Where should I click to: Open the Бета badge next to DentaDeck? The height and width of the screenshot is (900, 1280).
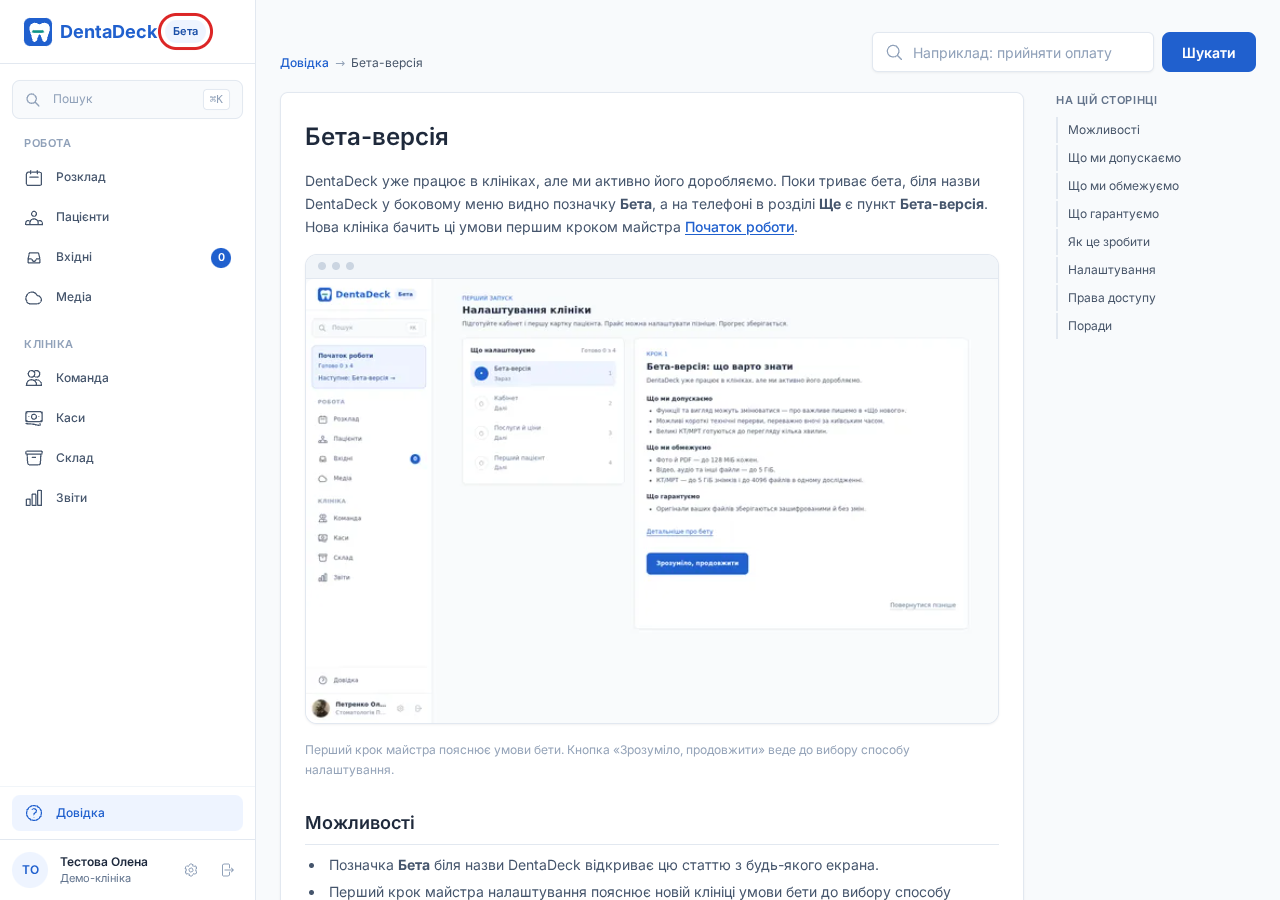coord(185,31)
